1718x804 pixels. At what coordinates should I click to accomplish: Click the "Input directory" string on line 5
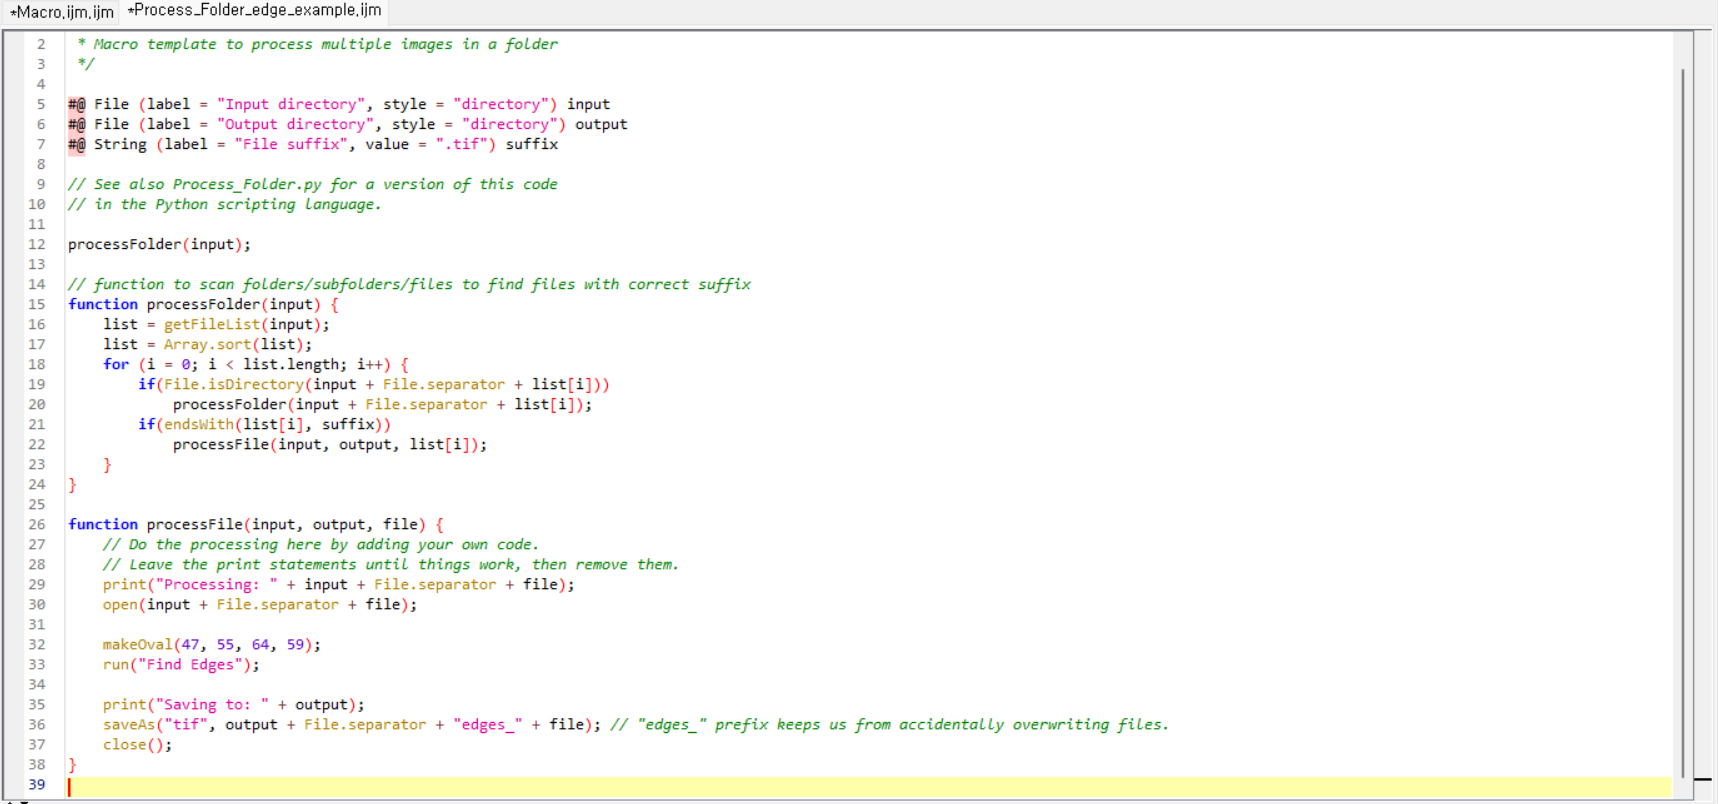(x=291, y=104)
